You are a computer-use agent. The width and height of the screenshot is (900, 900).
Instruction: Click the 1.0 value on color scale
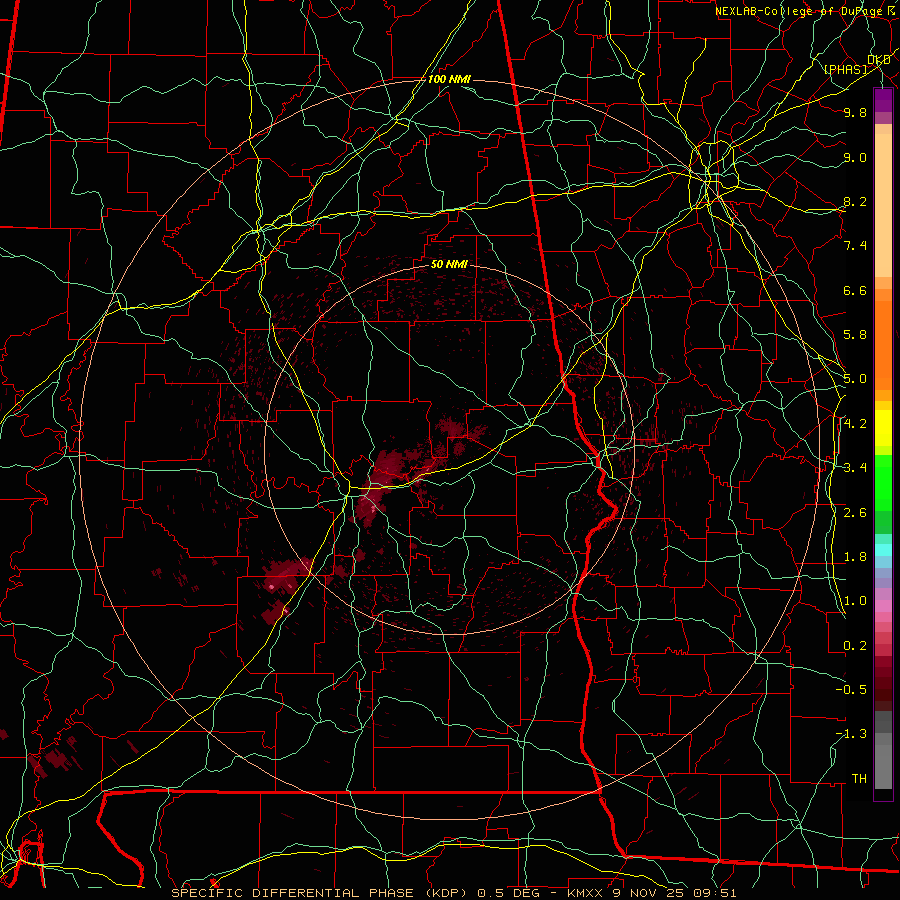pyautogui.click(x=855, y=601)
